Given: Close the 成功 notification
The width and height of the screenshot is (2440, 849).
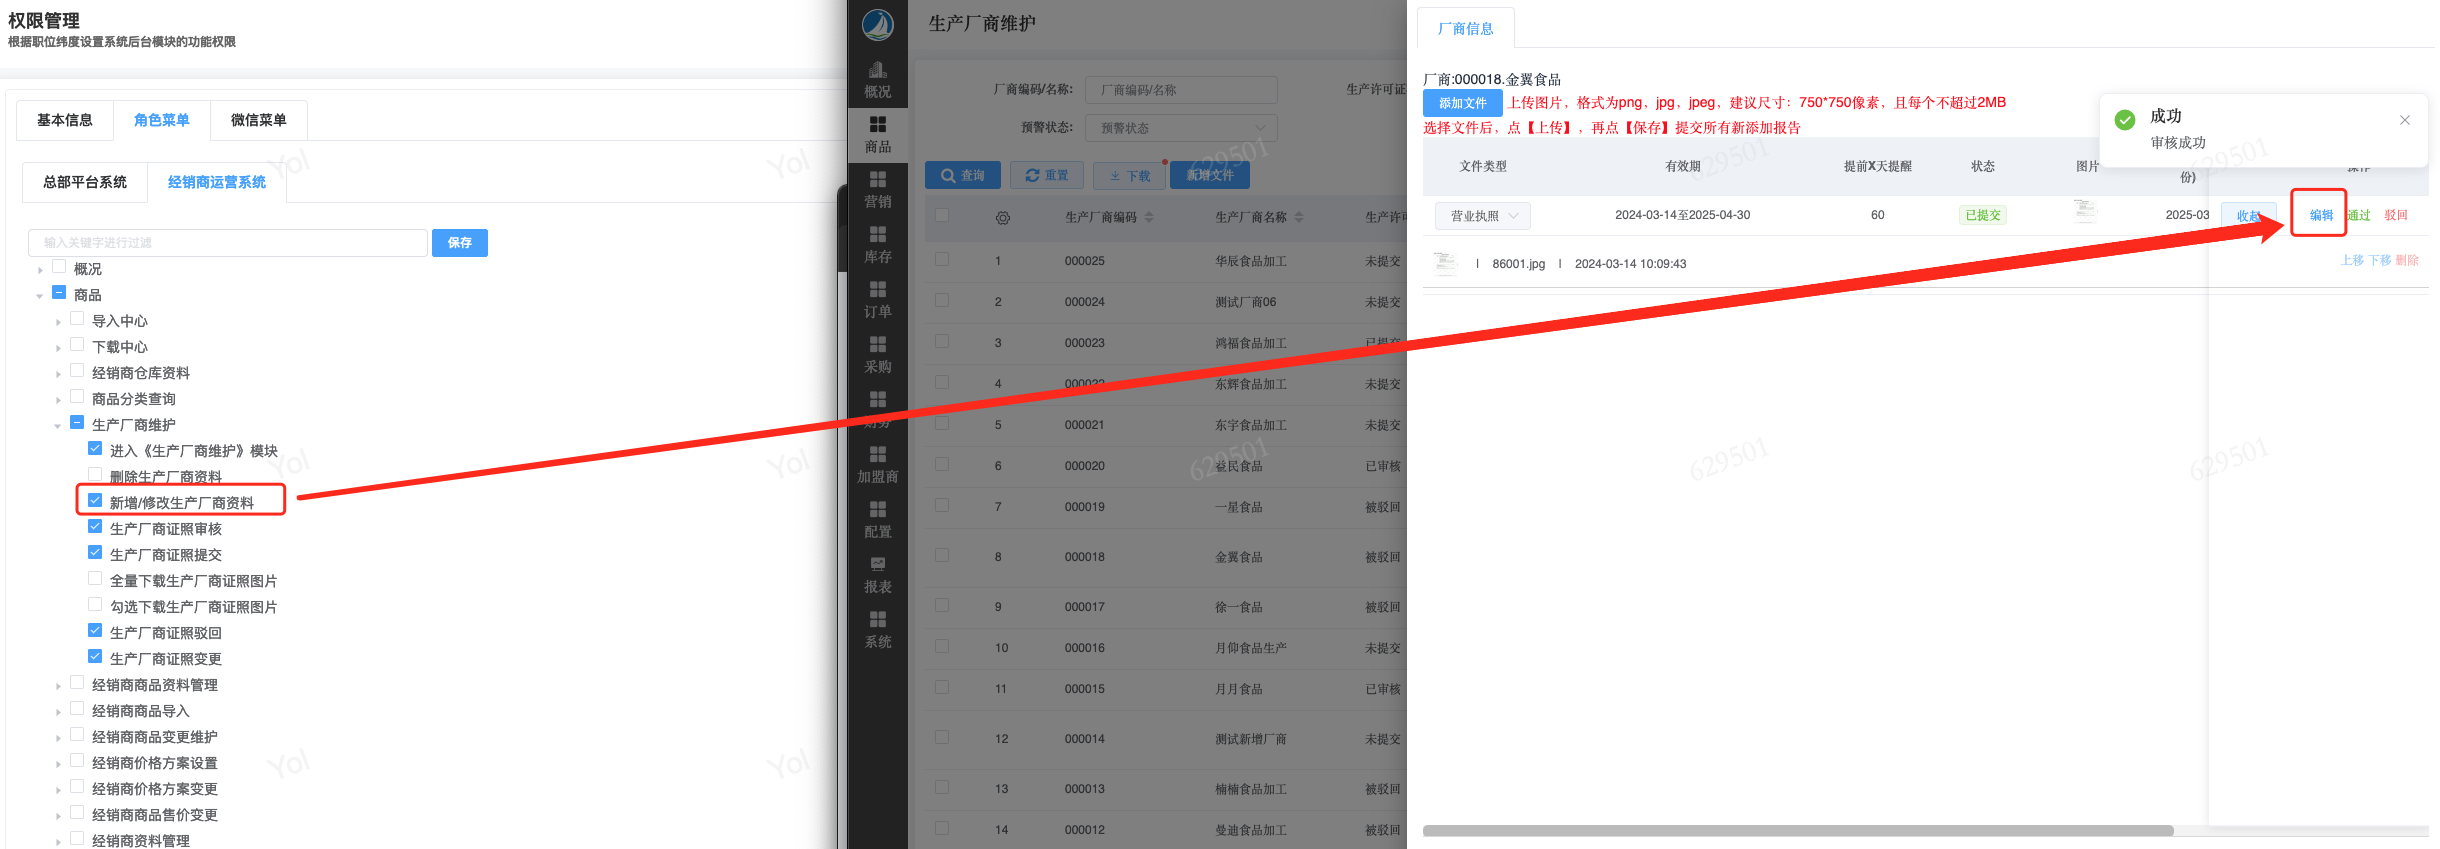Looking at the screenshot, I should (2405, 120).
